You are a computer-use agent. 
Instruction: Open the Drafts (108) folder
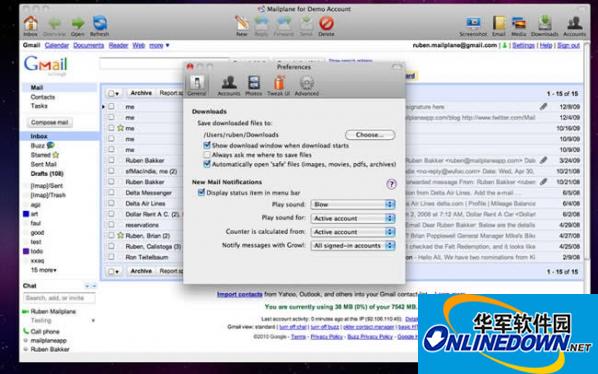click(47, 173)
